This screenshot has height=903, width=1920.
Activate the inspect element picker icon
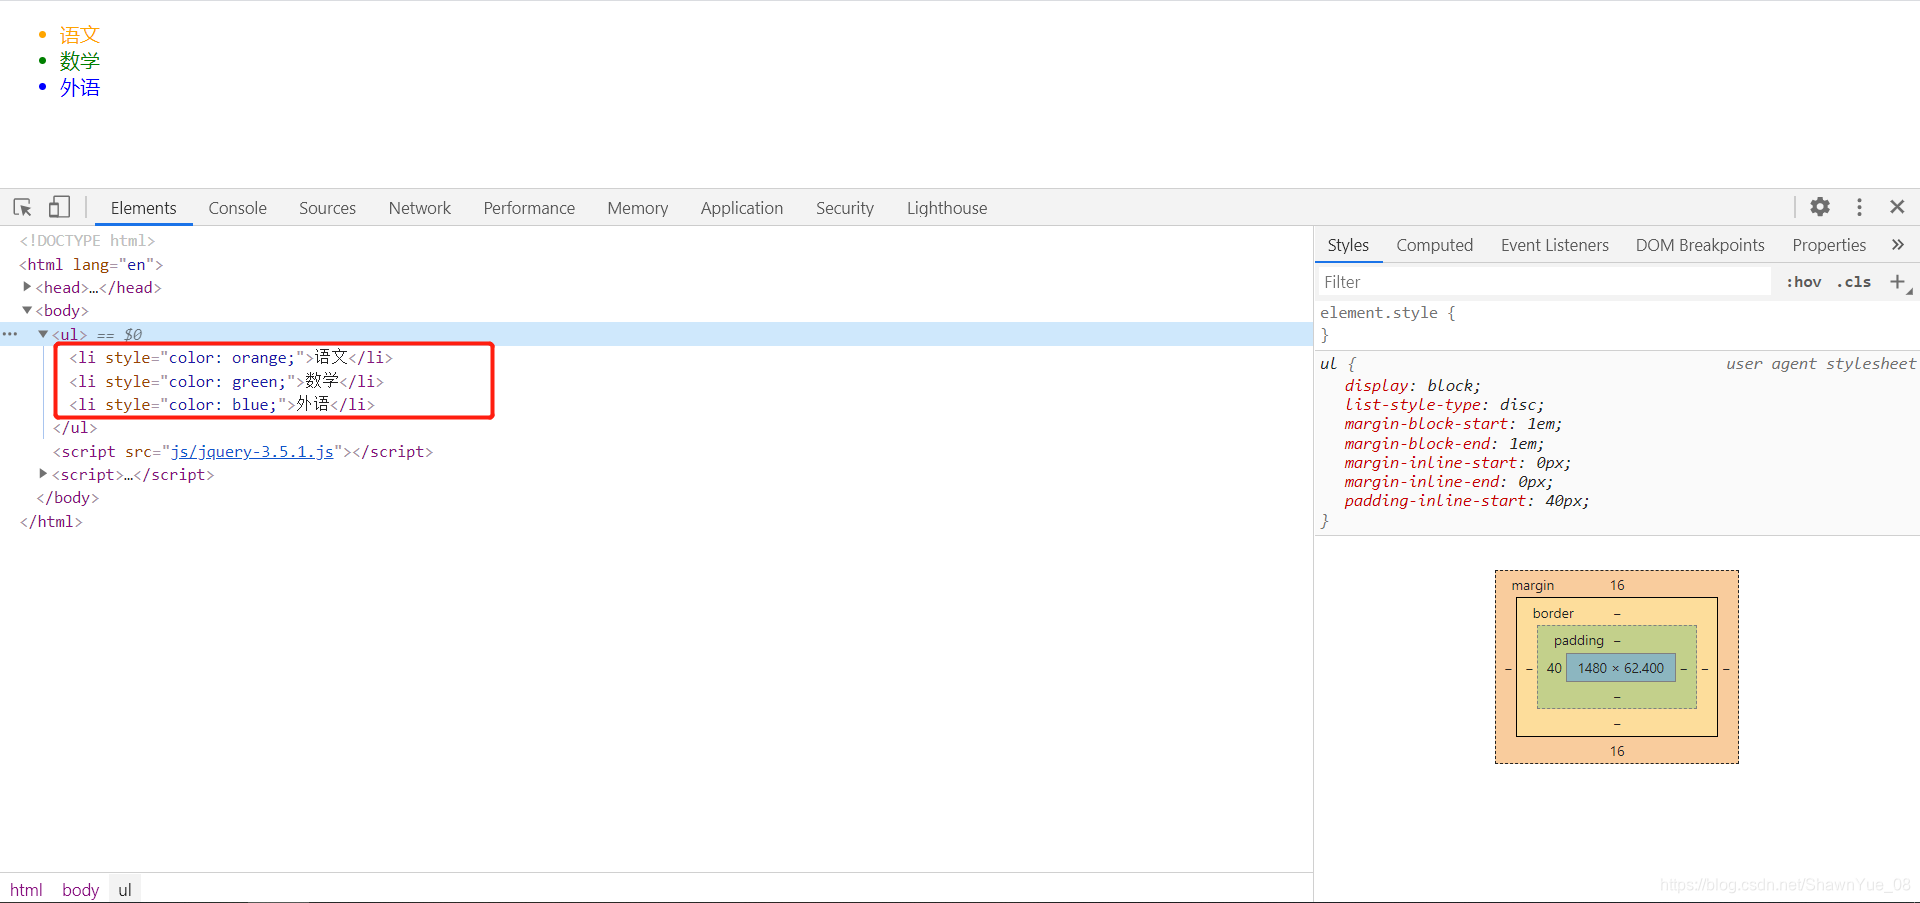click(x=22, y=207)
